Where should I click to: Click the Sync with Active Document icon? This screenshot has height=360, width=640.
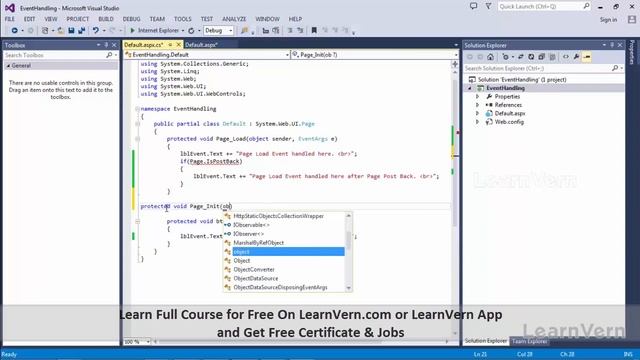pyautogui.click(x=520, y=57)
